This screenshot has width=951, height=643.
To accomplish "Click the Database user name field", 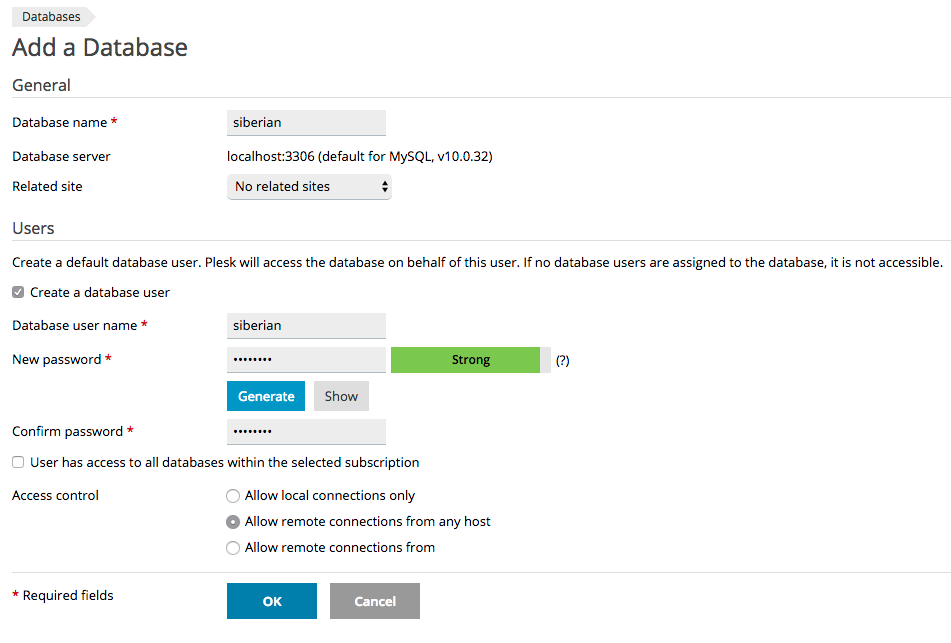I will (x=306, y=326).
